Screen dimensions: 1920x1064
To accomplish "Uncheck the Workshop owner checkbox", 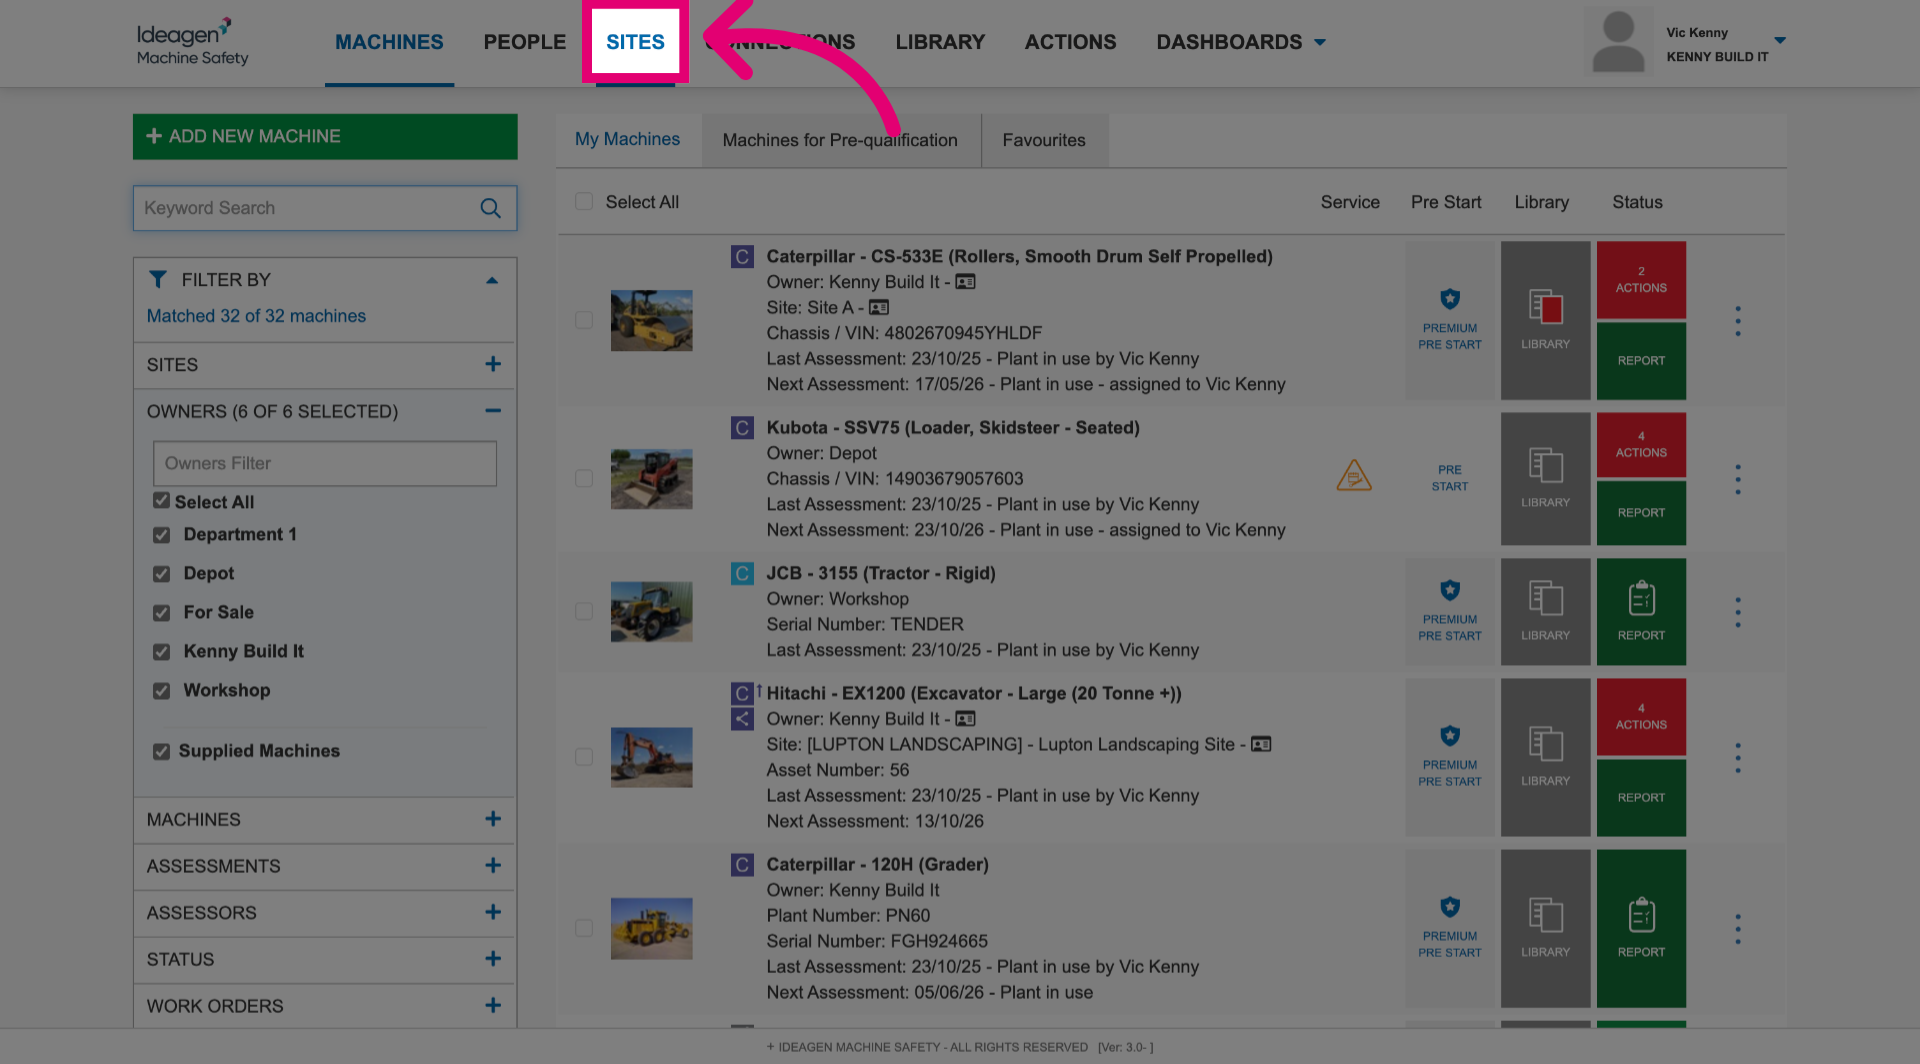I will (161, 691).
